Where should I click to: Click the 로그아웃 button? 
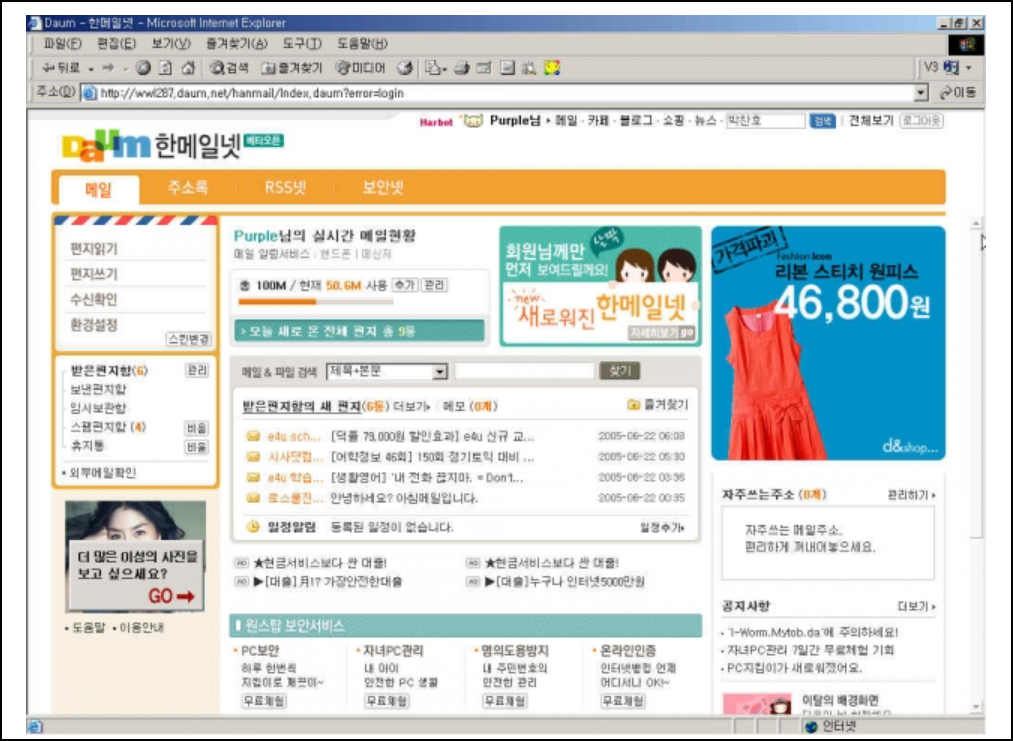tap(921, 121)
